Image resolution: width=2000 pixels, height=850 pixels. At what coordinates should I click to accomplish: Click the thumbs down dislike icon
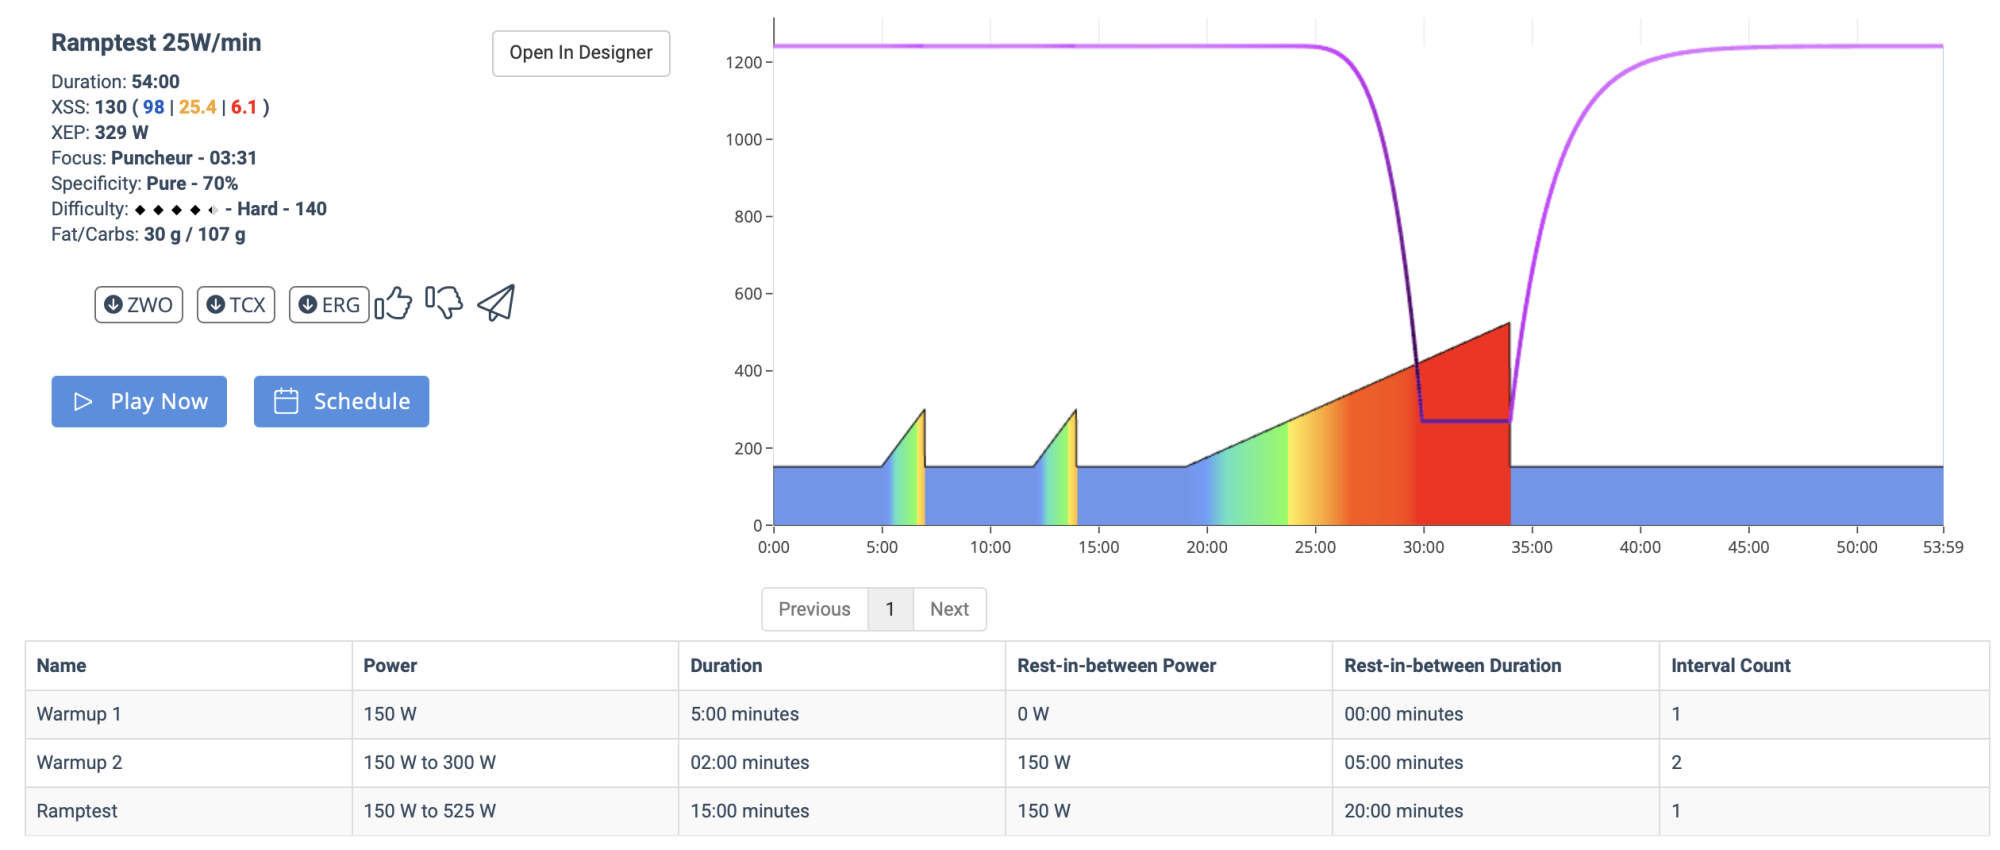444,302
